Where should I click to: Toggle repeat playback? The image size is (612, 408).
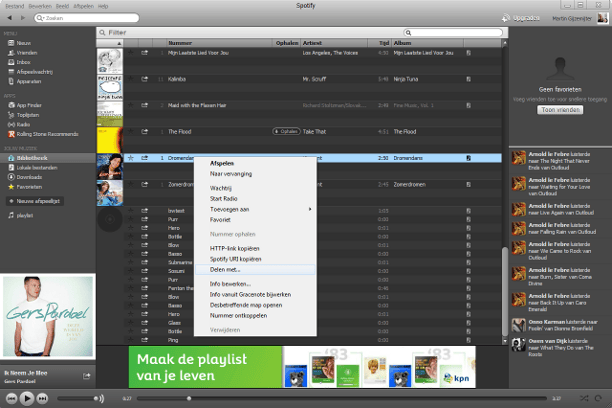[x=598, y=398]
